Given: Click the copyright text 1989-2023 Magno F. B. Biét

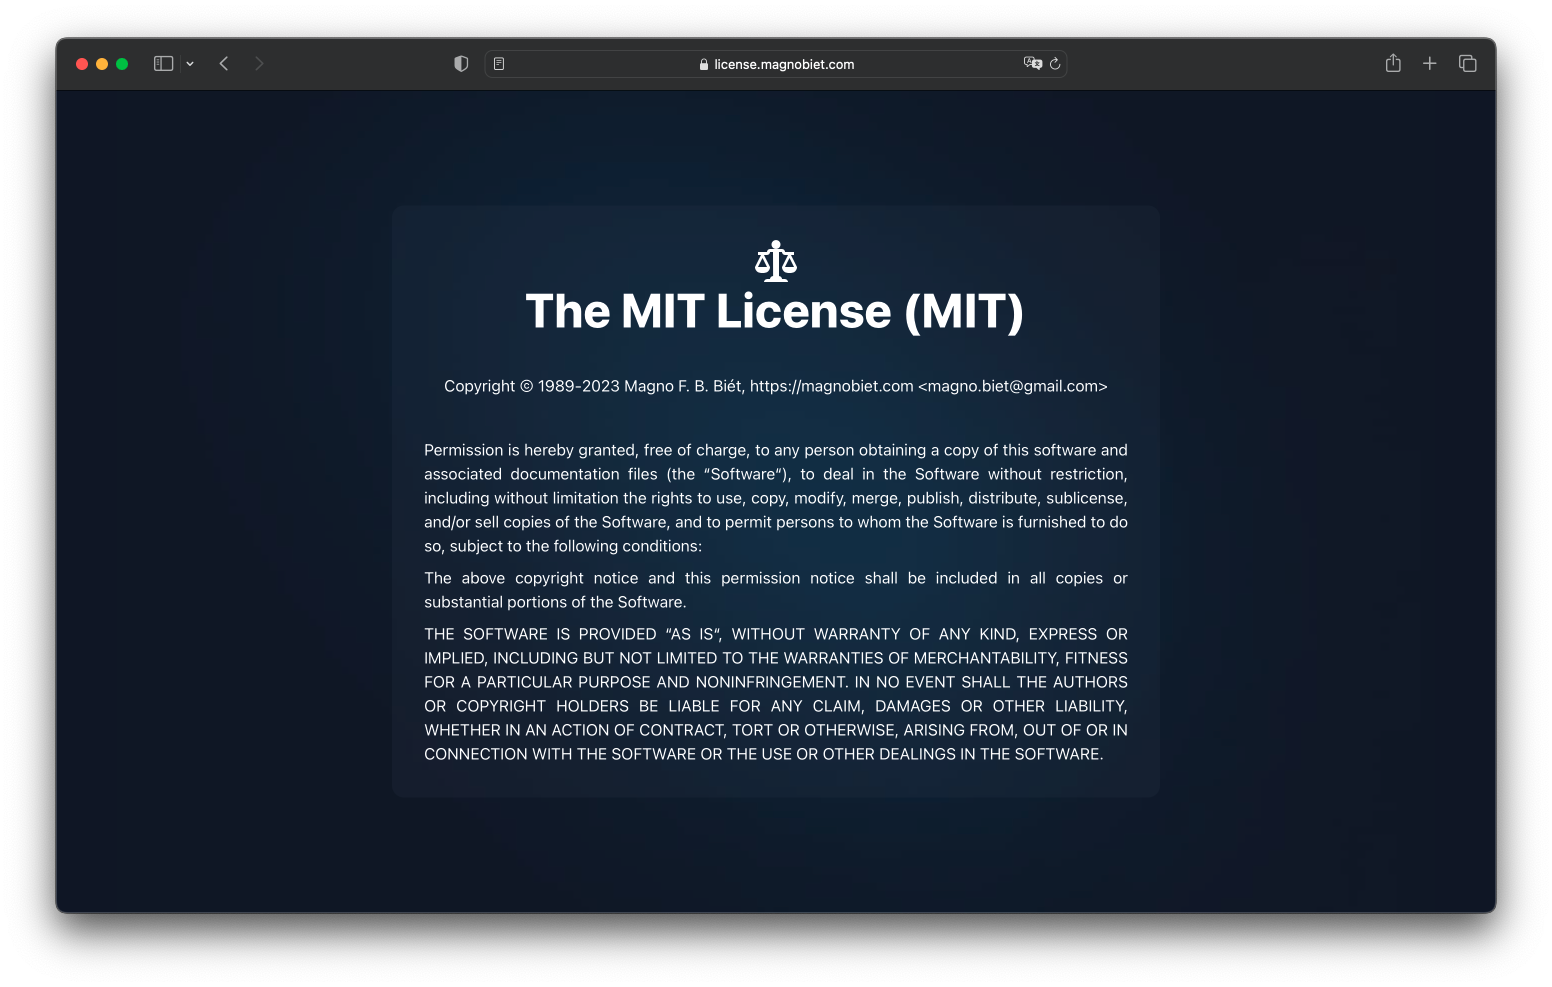Looking at the screenshot, I should (640, 386).
